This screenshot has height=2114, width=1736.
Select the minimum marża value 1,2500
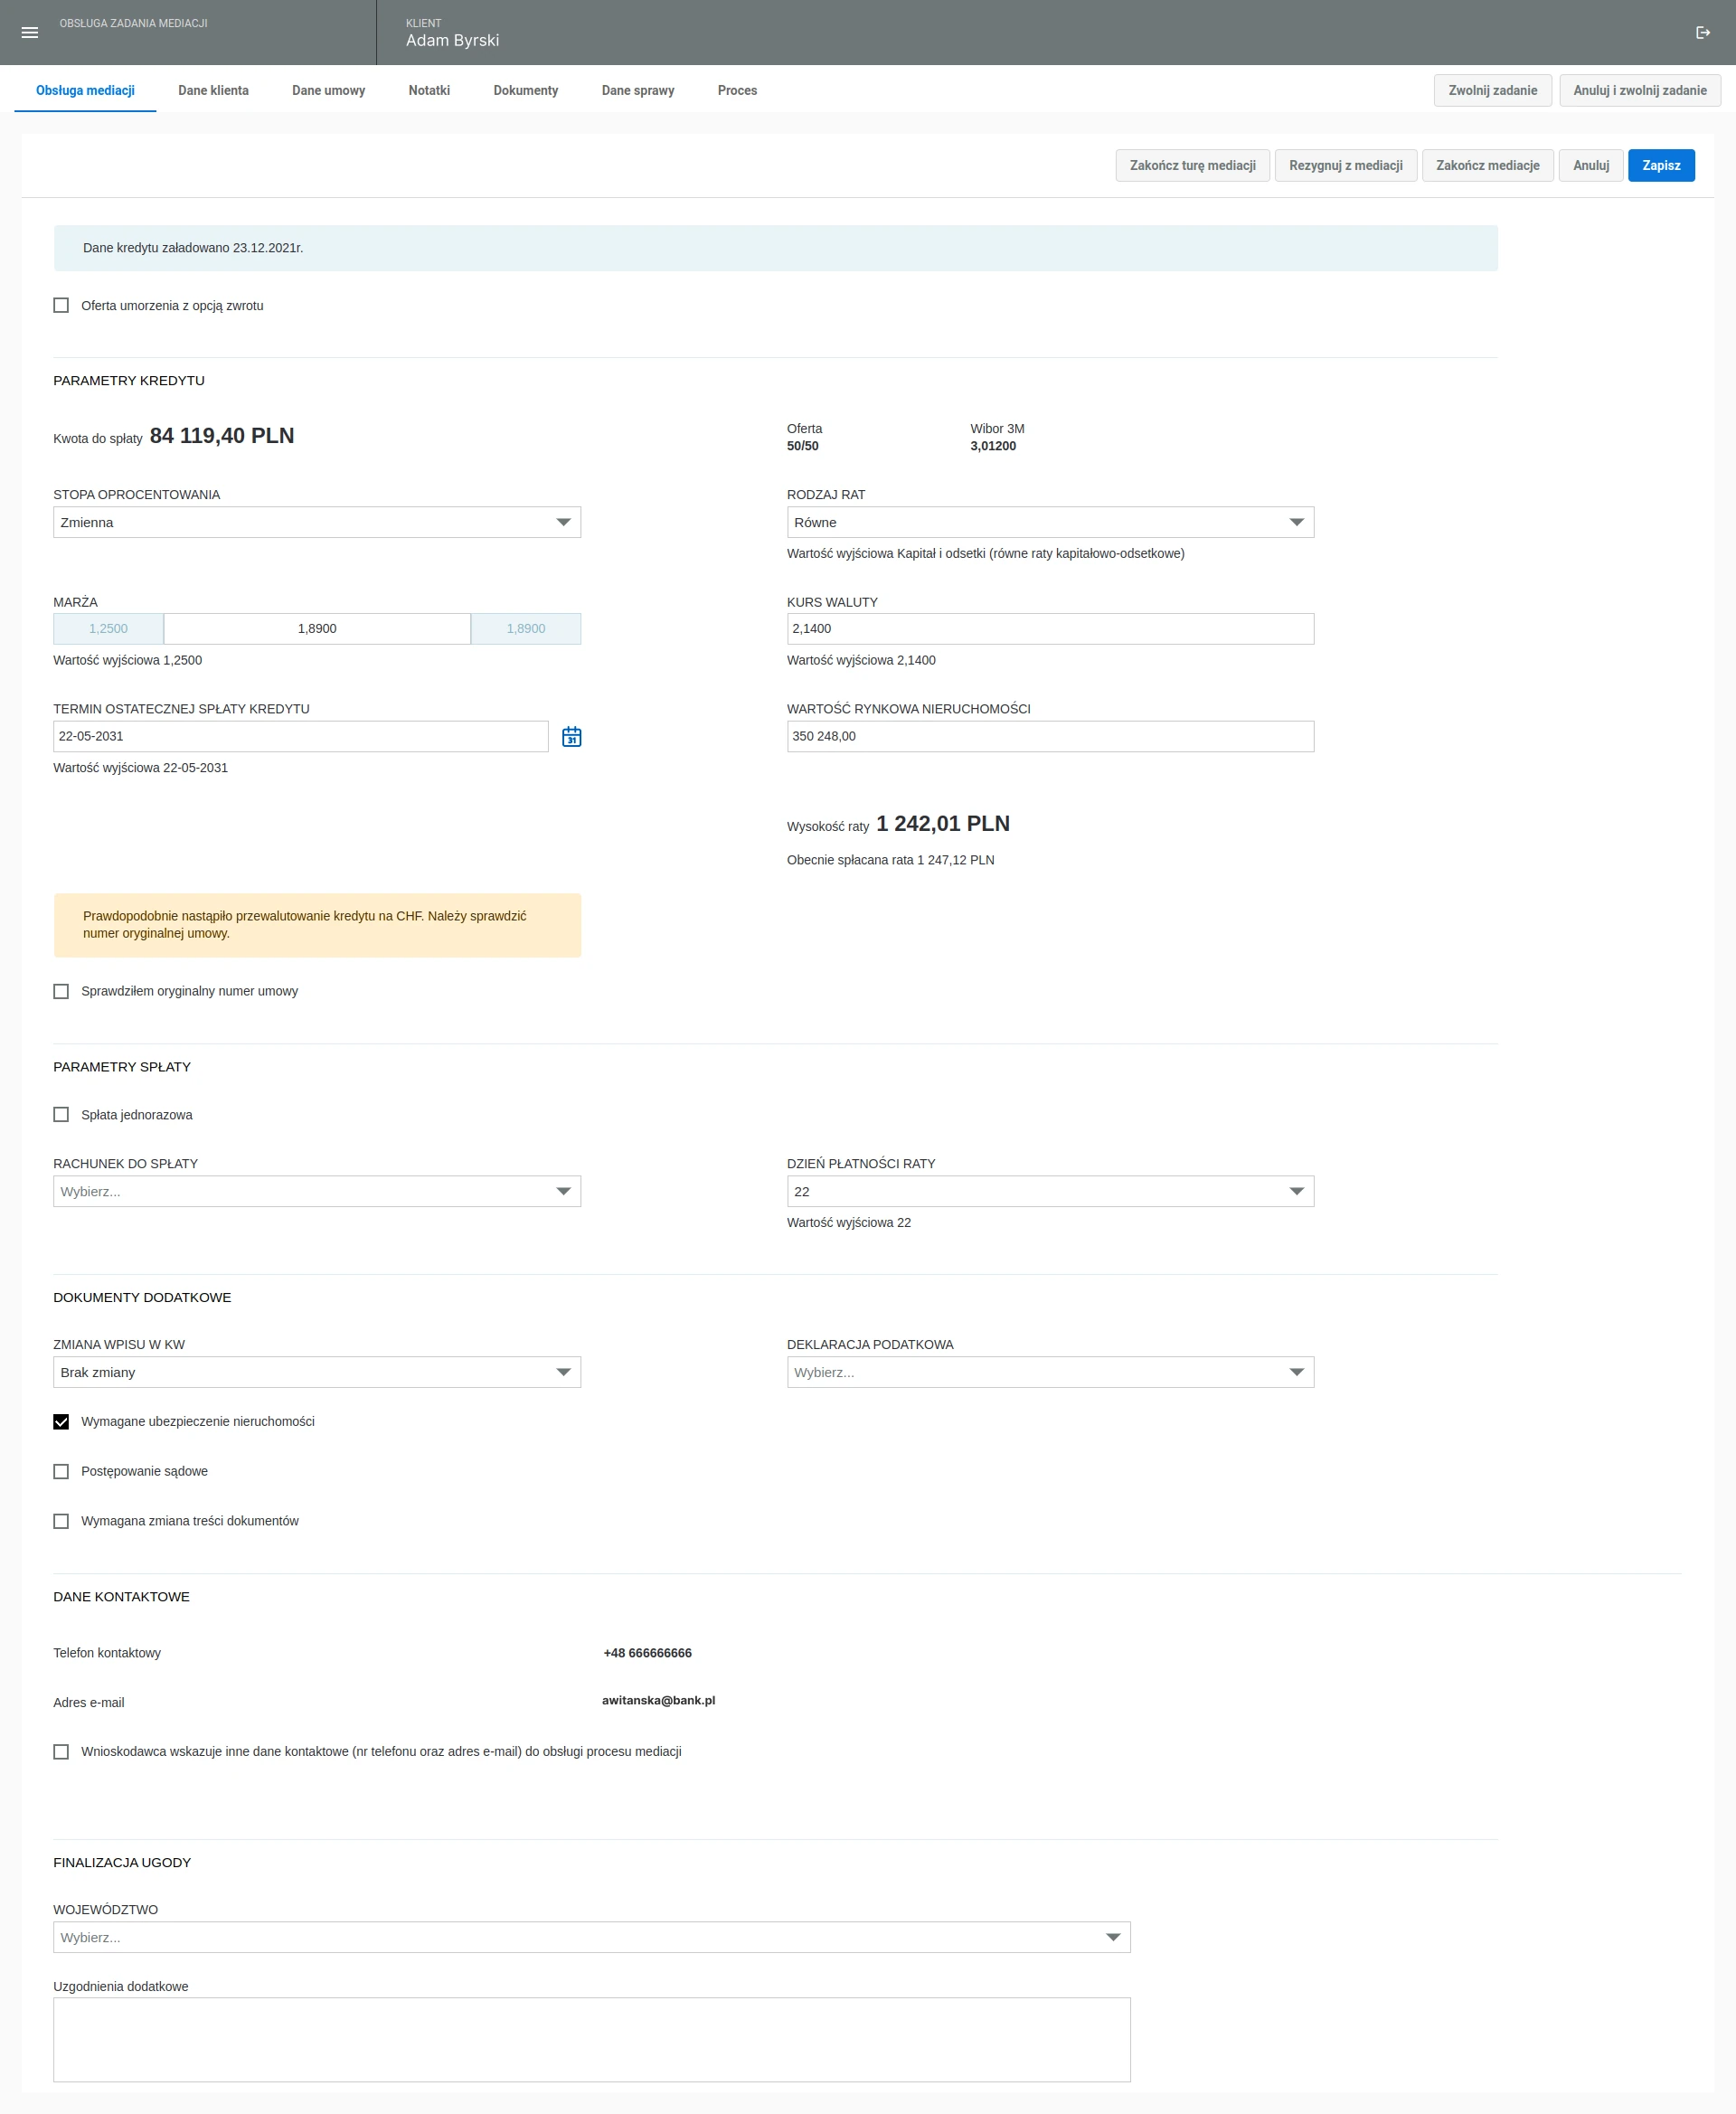(x=108, y=629)
